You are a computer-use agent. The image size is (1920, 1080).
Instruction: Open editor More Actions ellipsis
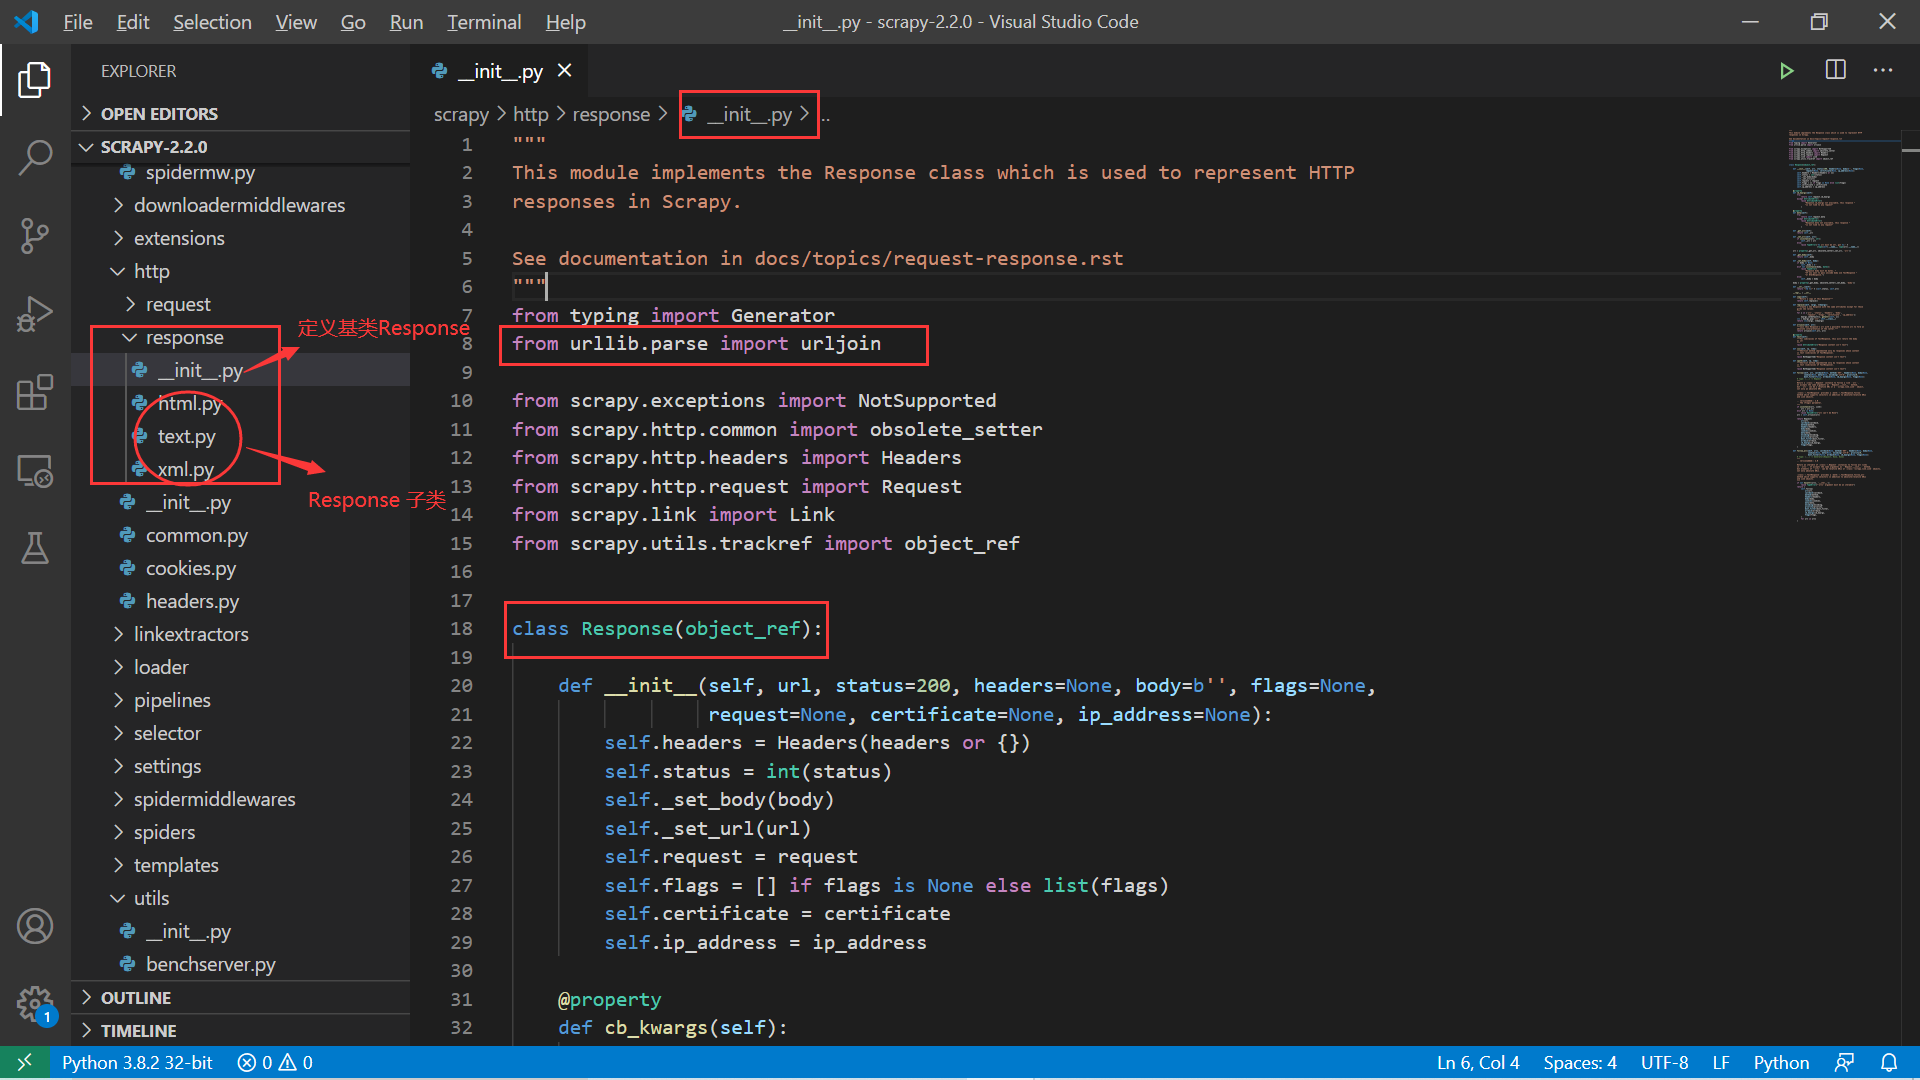1883,70
